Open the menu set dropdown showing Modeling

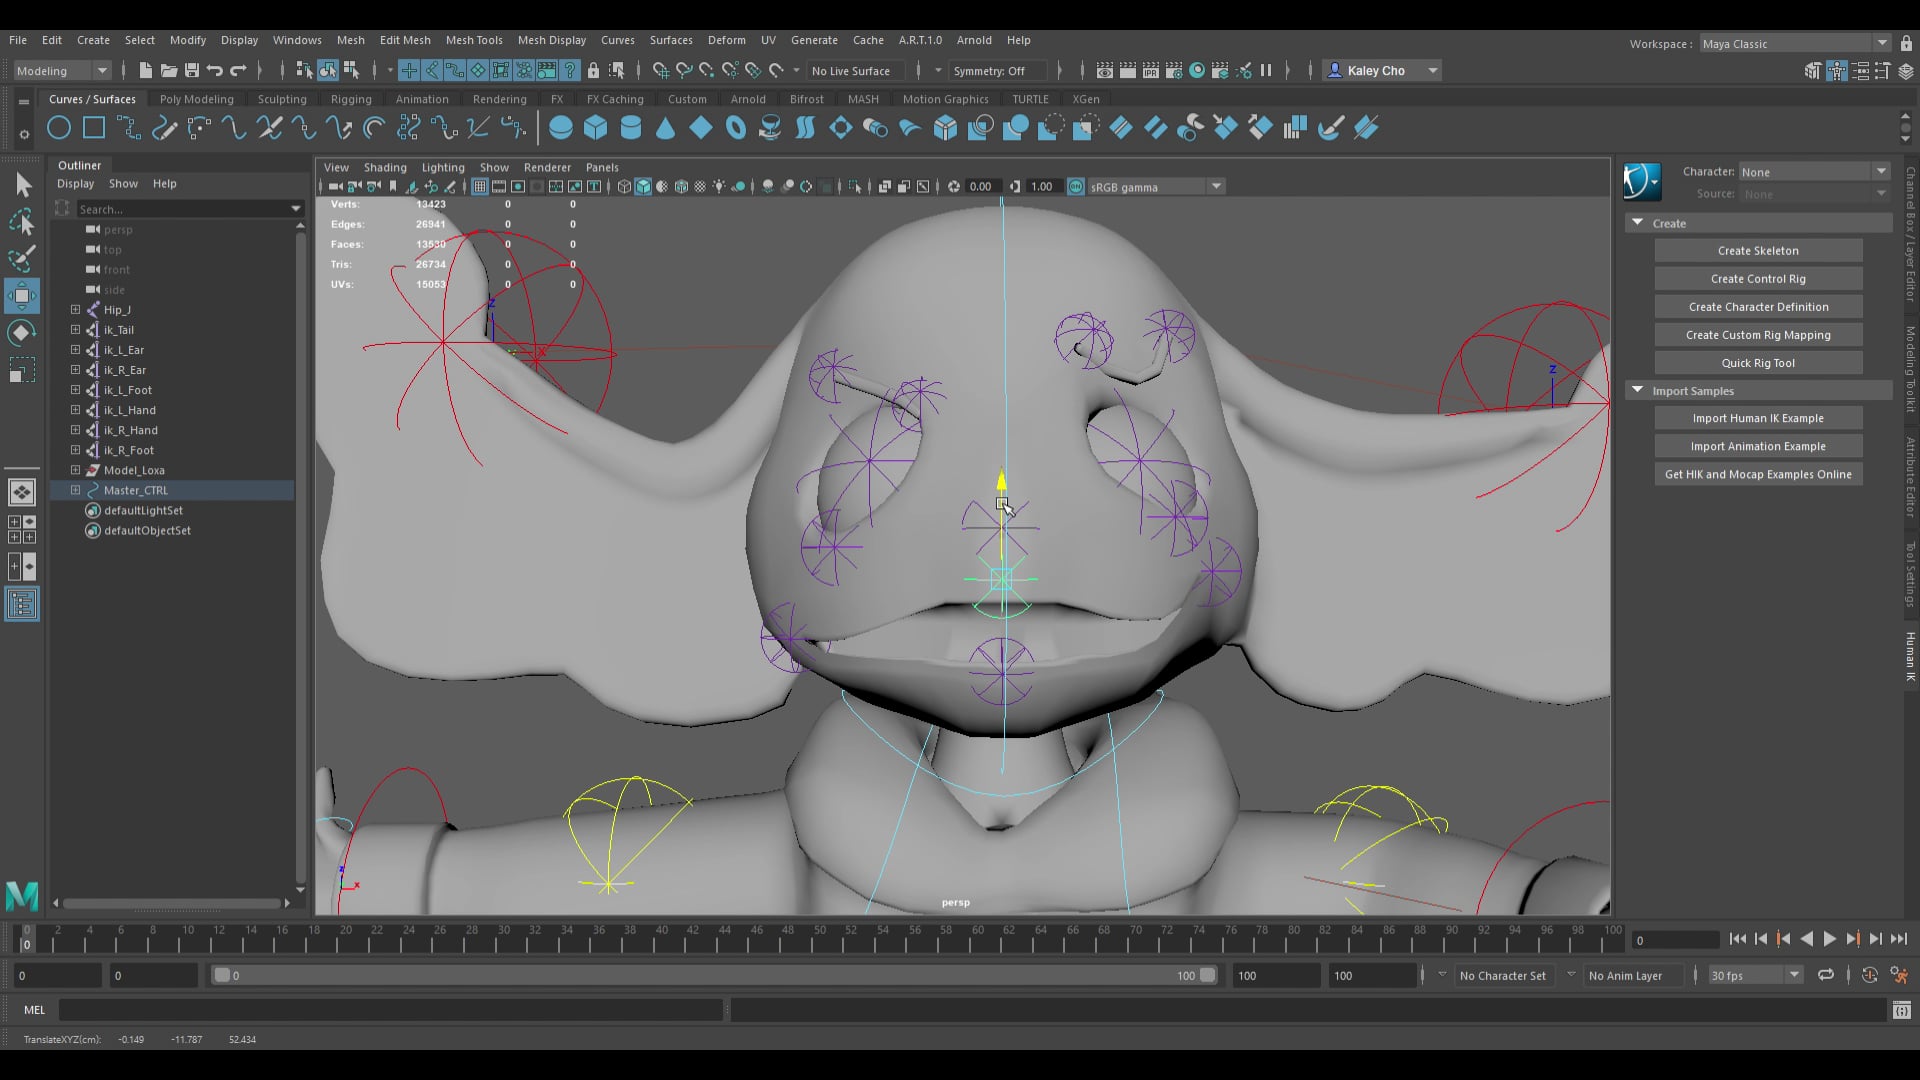[60, 70]
